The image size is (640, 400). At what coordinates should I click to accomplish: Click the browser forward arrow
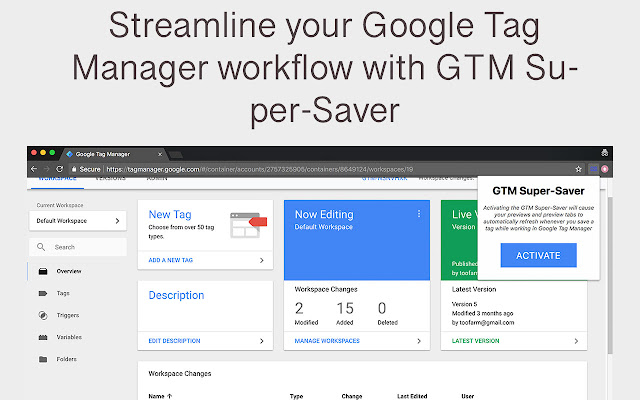47,169
